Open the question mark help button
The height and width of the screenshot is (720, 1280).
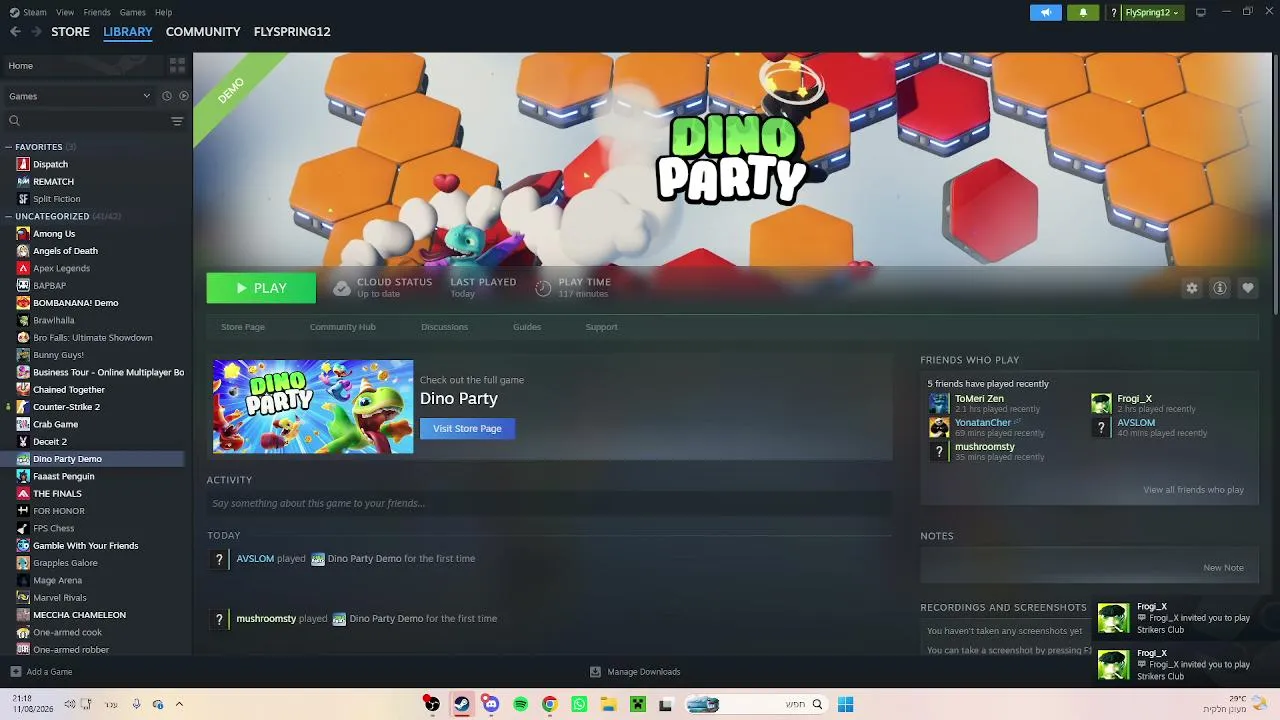click(1113, 13)
